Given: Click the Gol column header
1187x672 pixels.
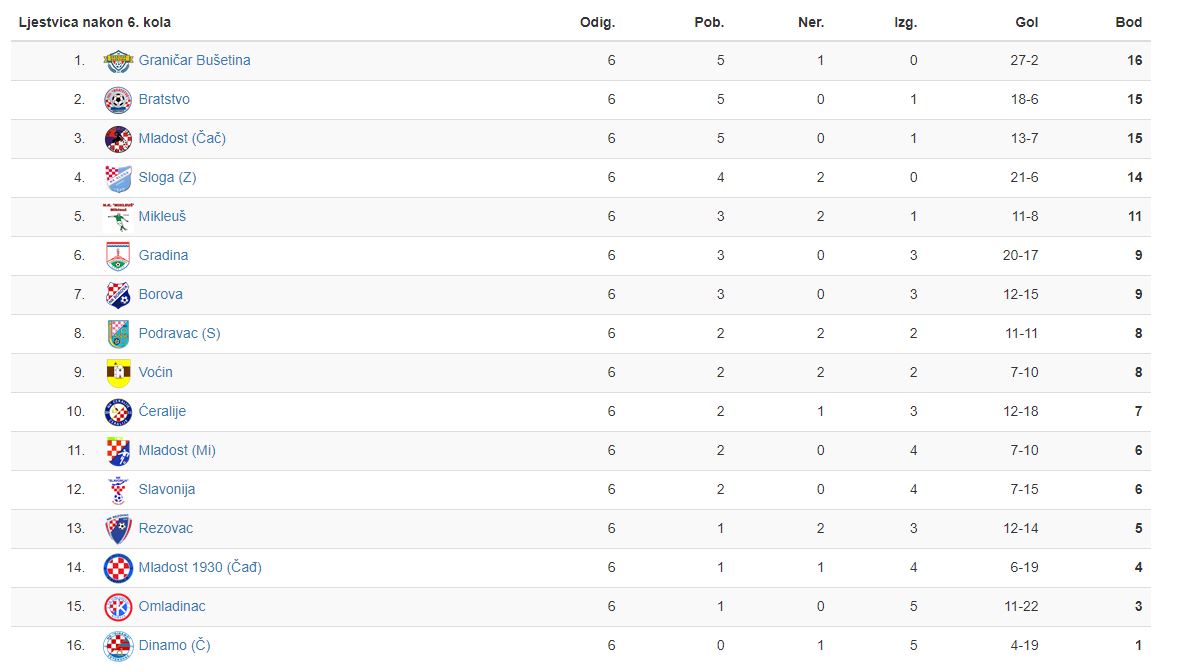Looking at the screenshot, I should (1027, 22).
